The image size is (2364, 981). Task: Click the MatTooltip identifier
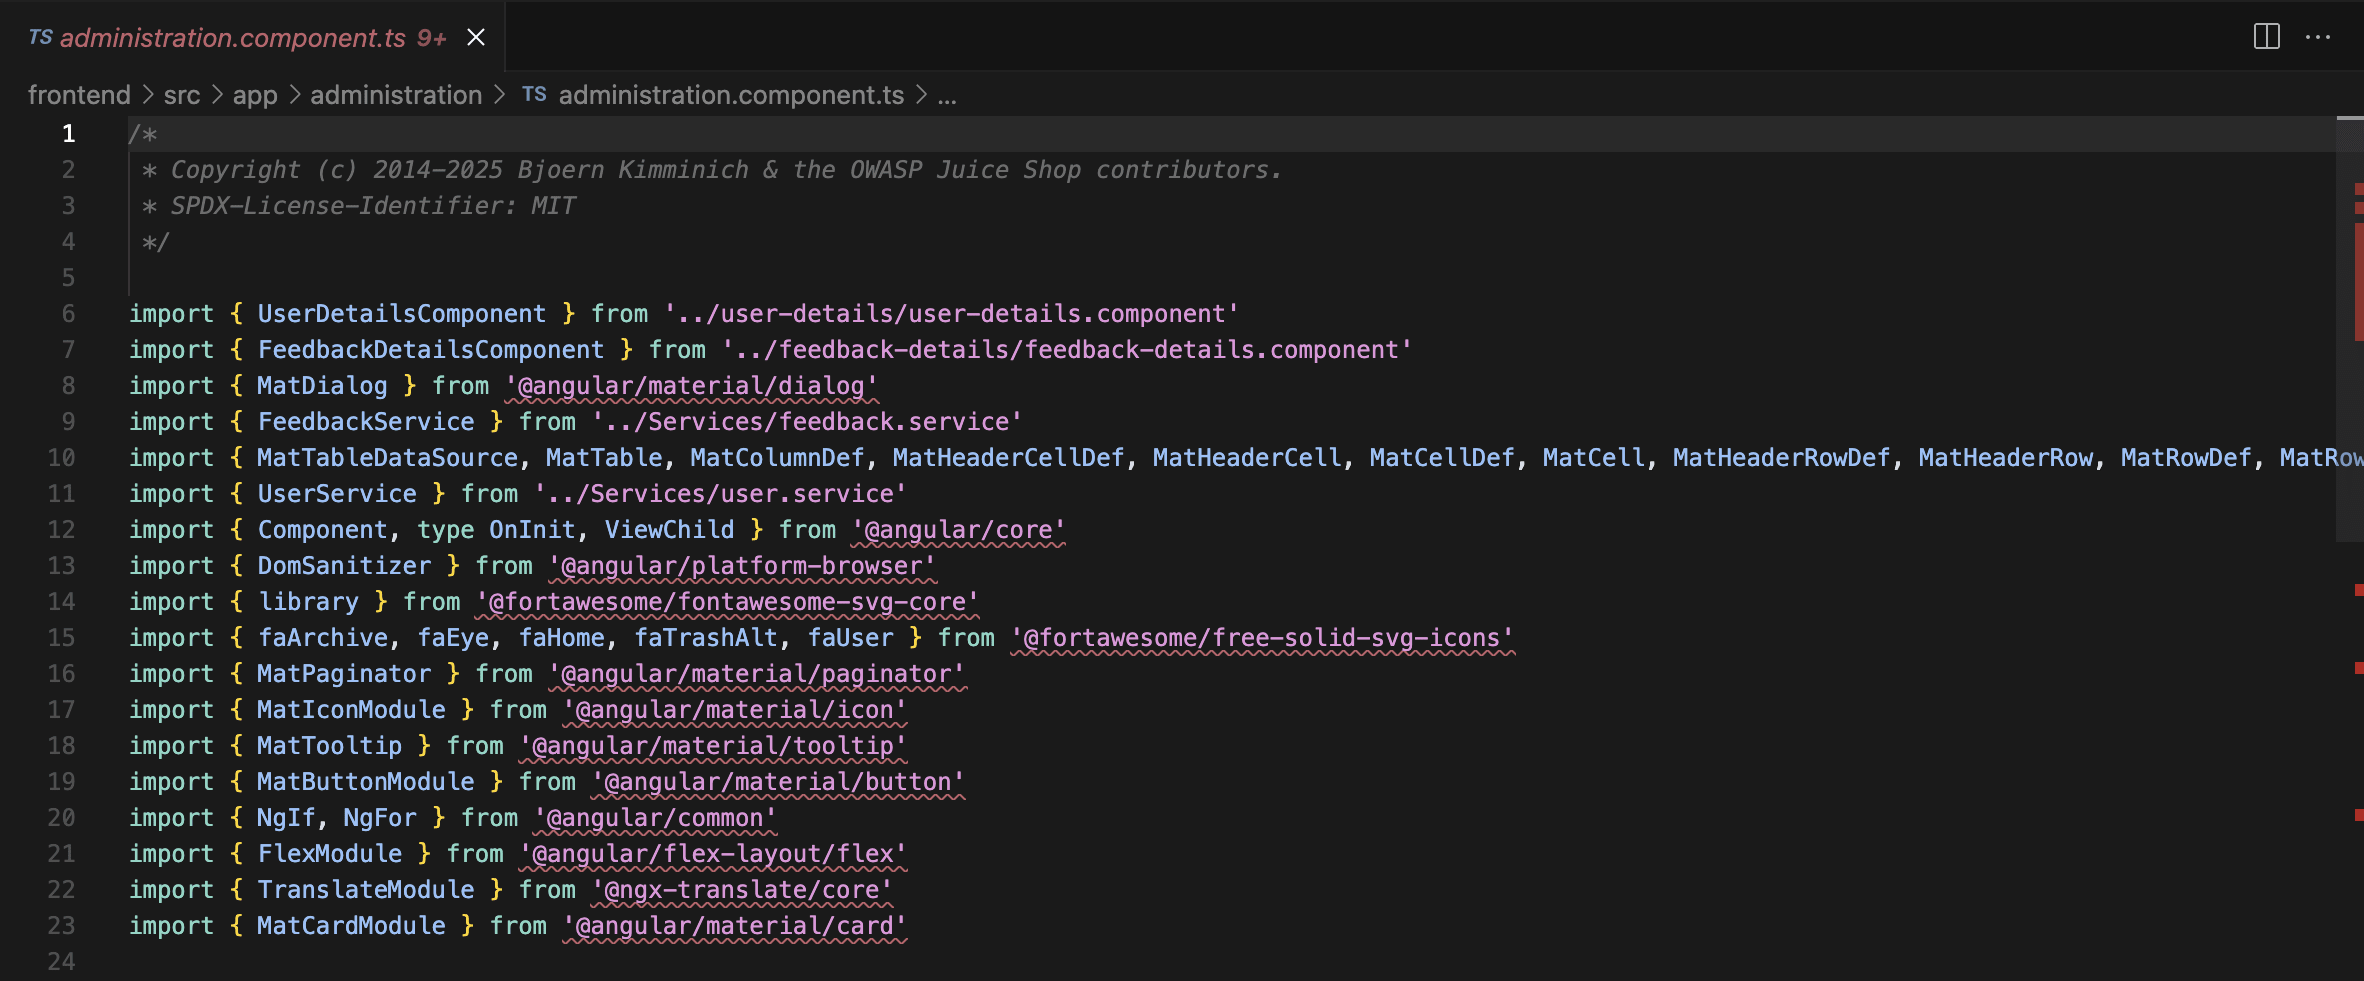coord(330,746)
